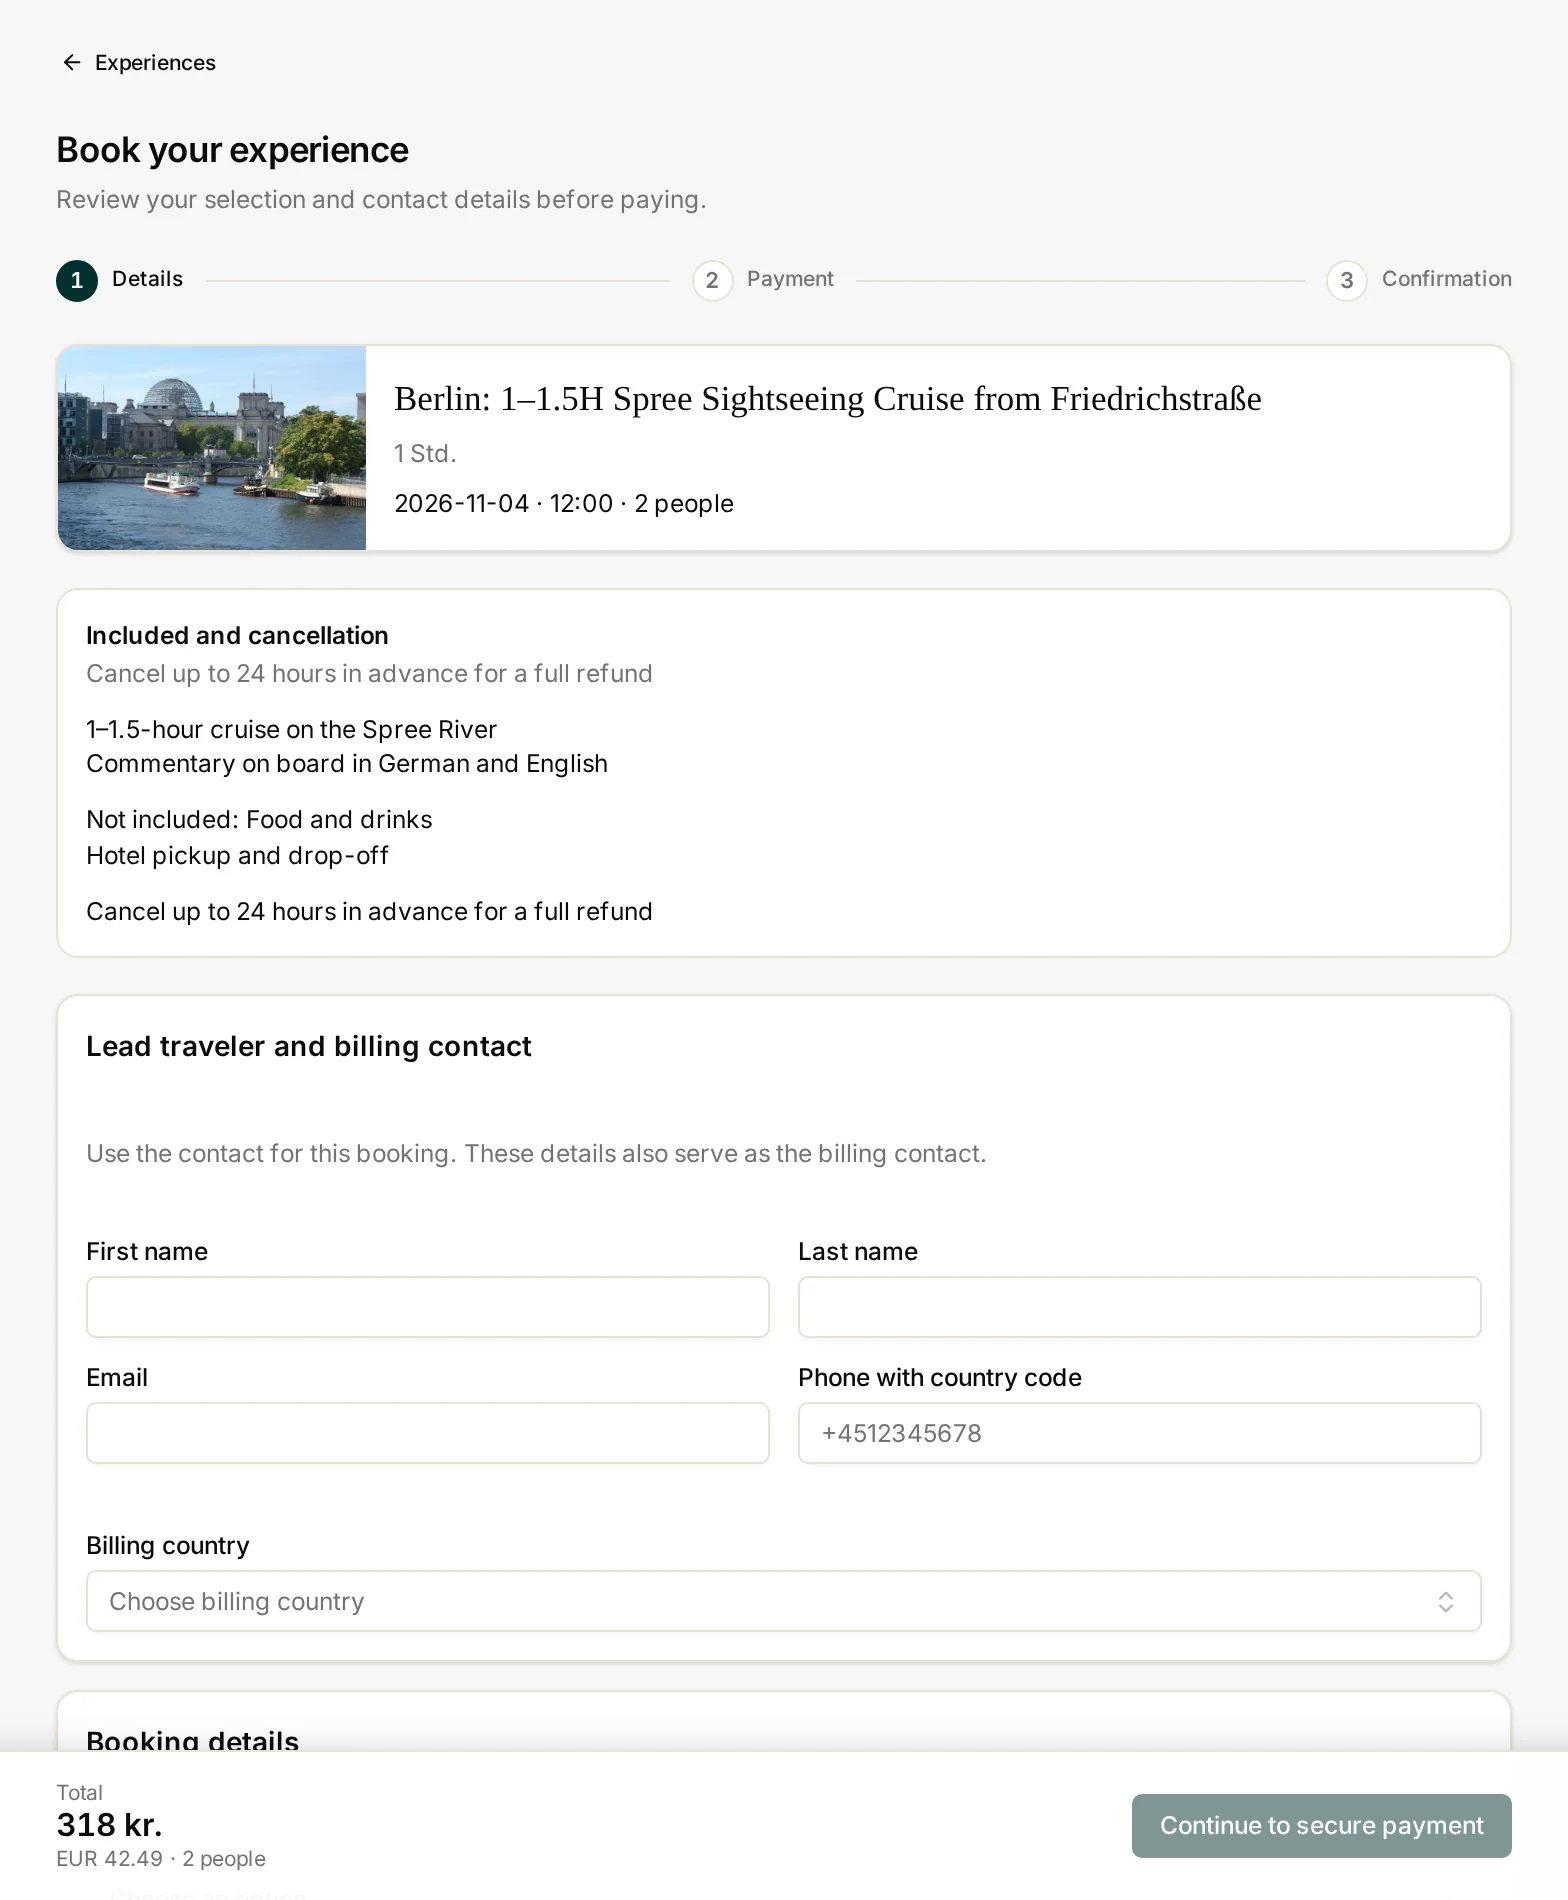1568x1900 pixels.
Task: Click 1–1.5-hour cruise on the Spree River
Action: (x=291, y=730)
